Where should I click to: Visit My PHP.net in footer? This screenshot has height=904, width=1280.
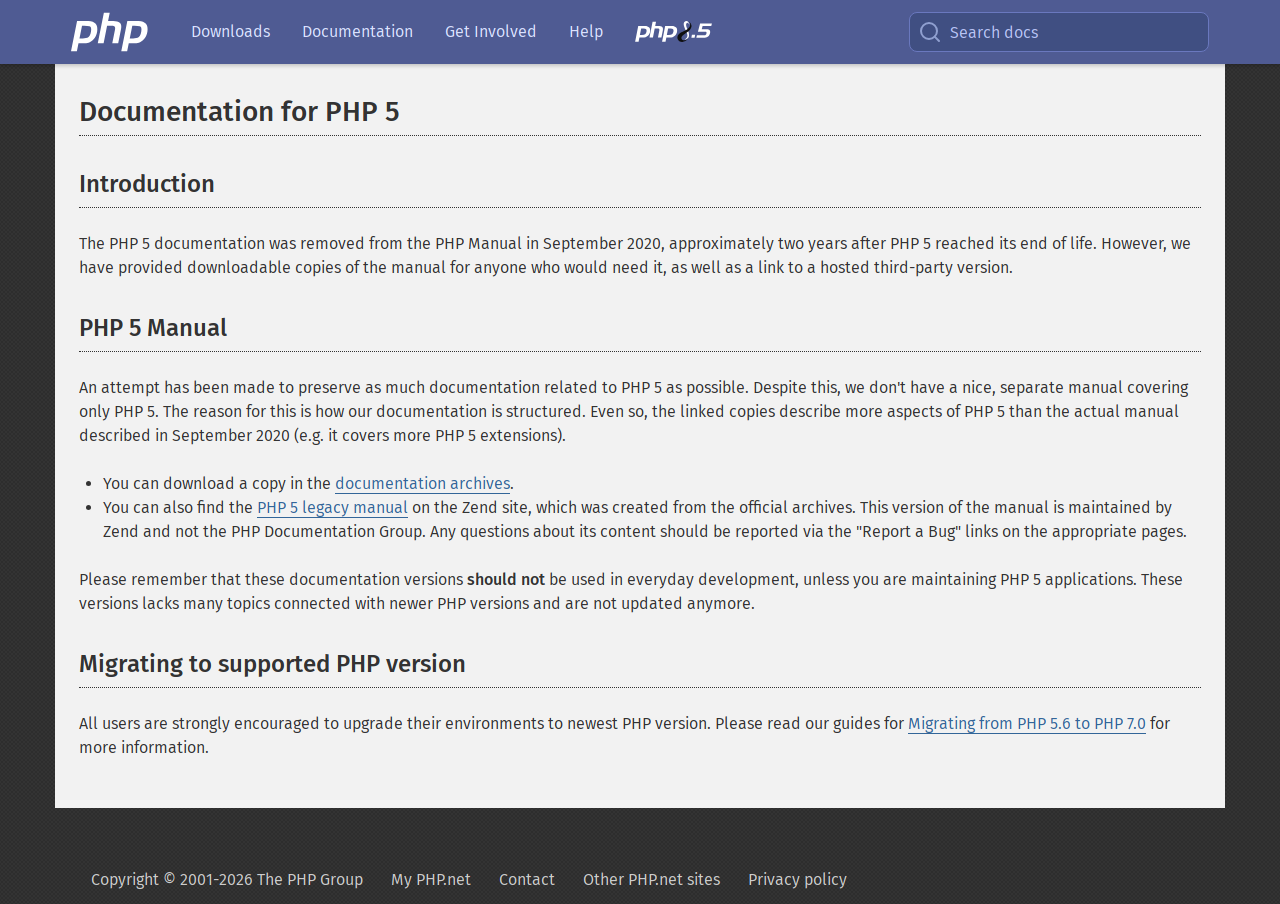coord(430,880)
